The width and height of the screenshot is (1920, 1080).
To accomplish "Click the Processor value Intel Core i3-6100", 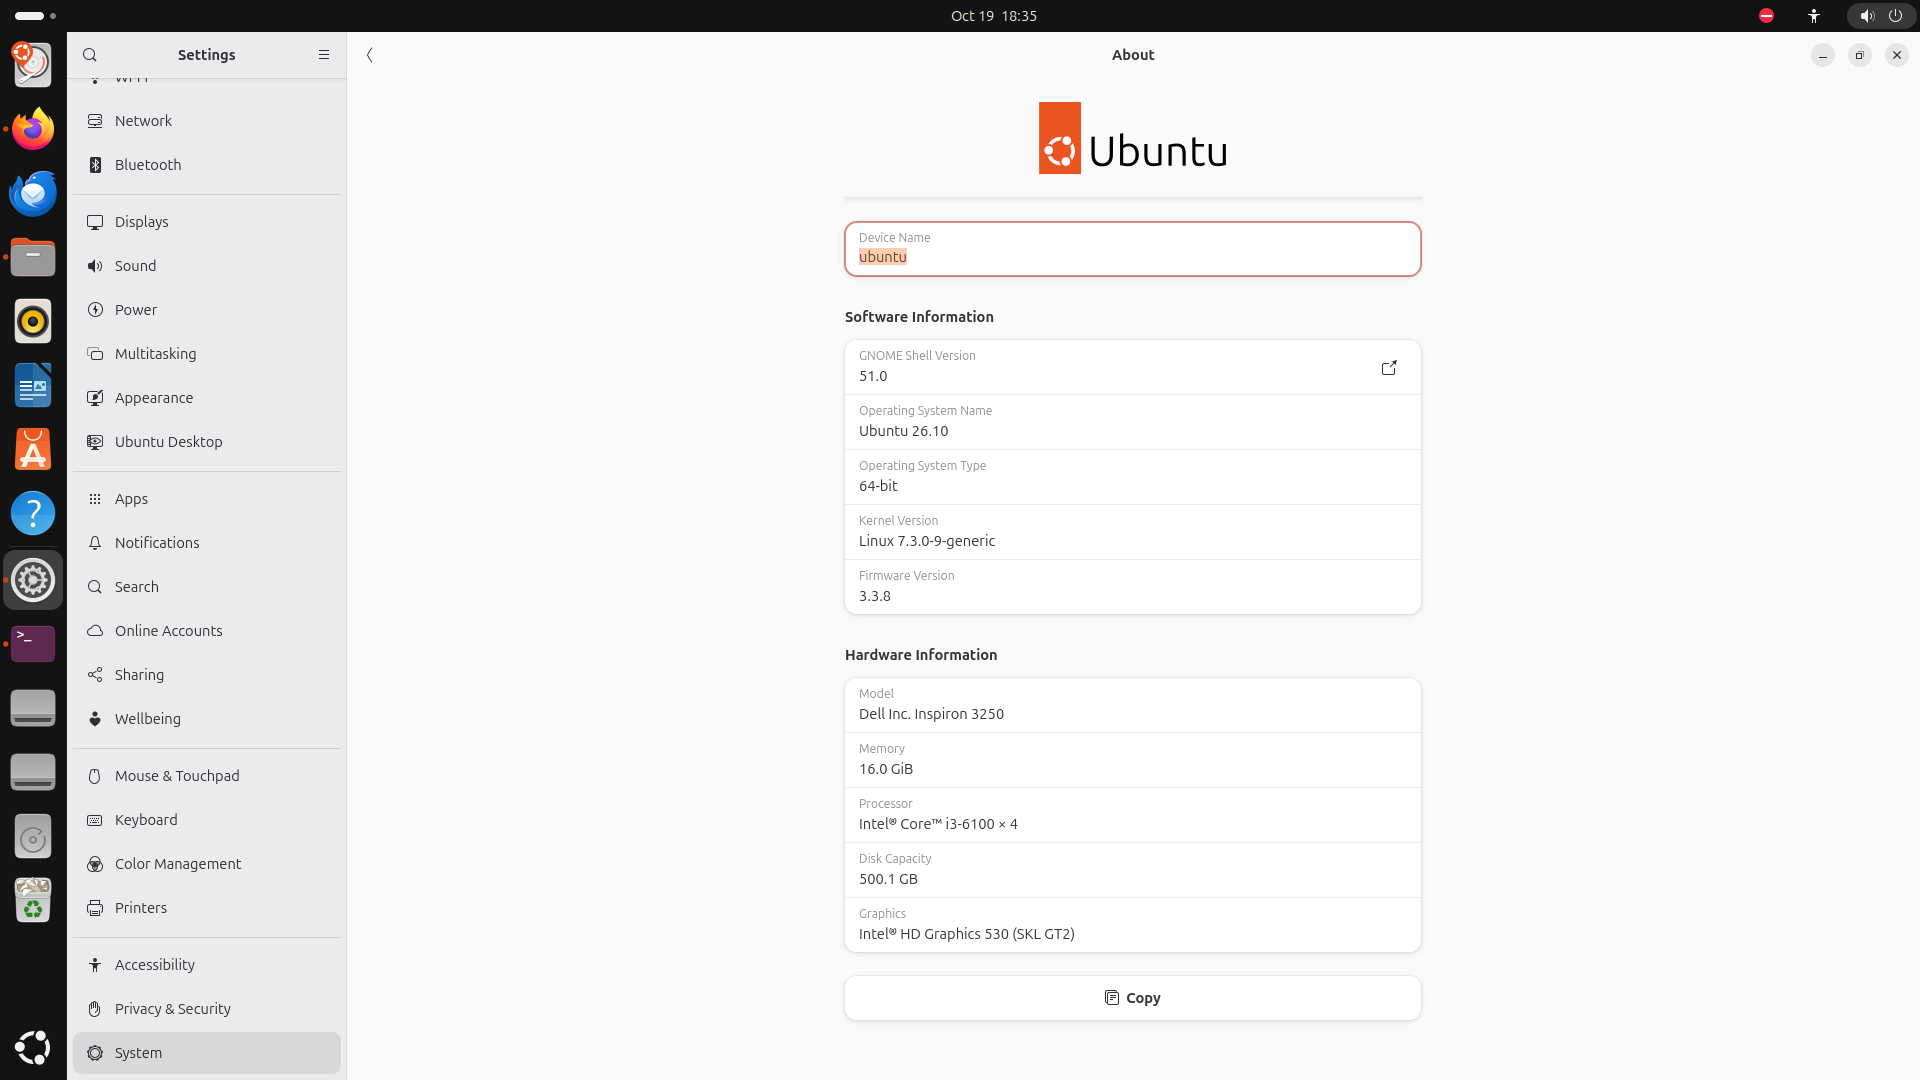I will pyautogui.click(x=938, y=824).
